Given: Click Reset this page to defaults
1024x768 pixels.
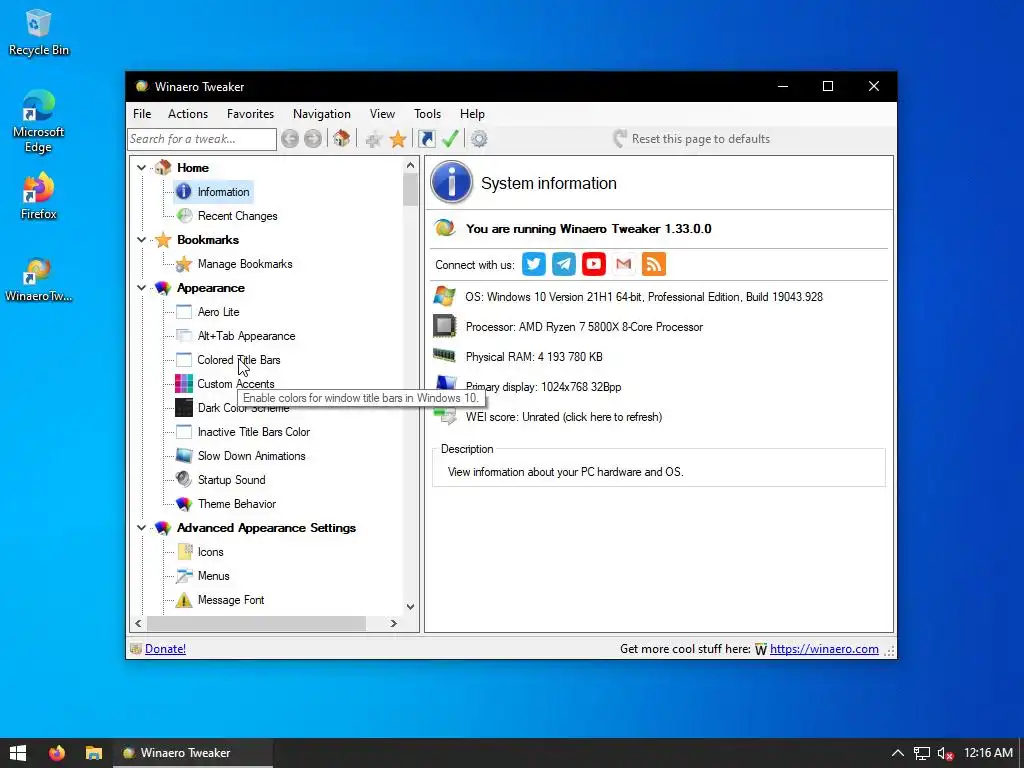Looking at the screenshot, I should click(x=692, y=138).
